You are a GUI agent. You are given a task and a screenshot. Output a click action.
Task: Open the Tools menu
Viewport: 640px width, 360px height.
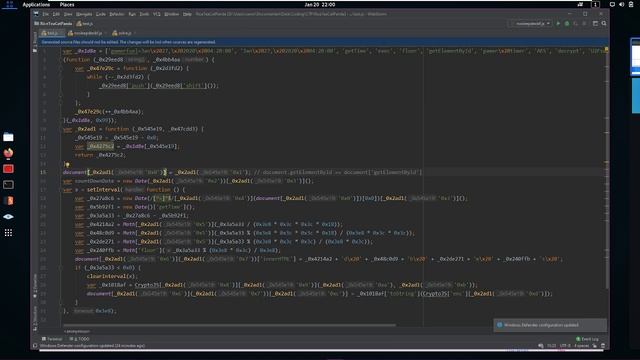(x=144, y=14)
